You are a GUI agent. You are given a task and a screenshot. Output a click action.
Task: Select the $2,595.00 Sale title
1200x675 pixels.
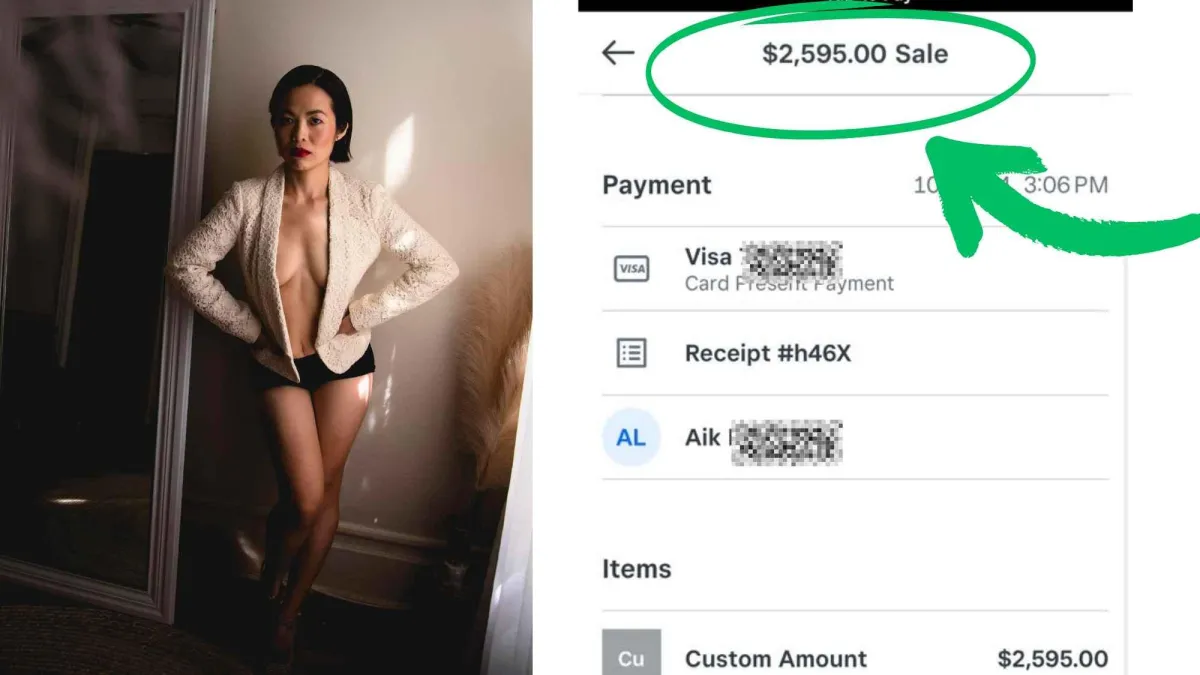(x=855, y=54)
